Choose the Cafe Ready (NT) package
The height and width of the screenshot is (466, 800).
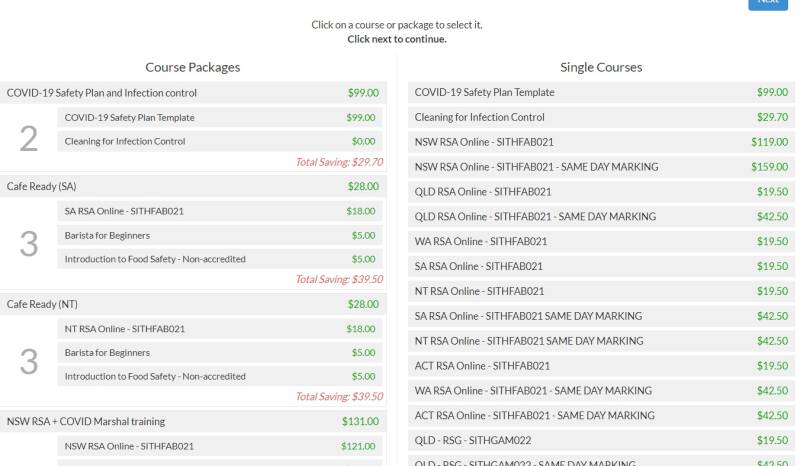click(193, 304)
